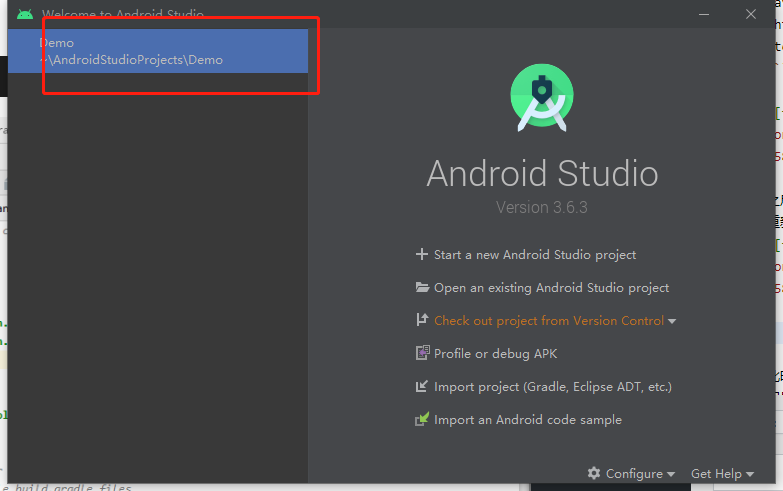
Task: Click 'Check out project from Version Control' text
Action: coord(548,321)
